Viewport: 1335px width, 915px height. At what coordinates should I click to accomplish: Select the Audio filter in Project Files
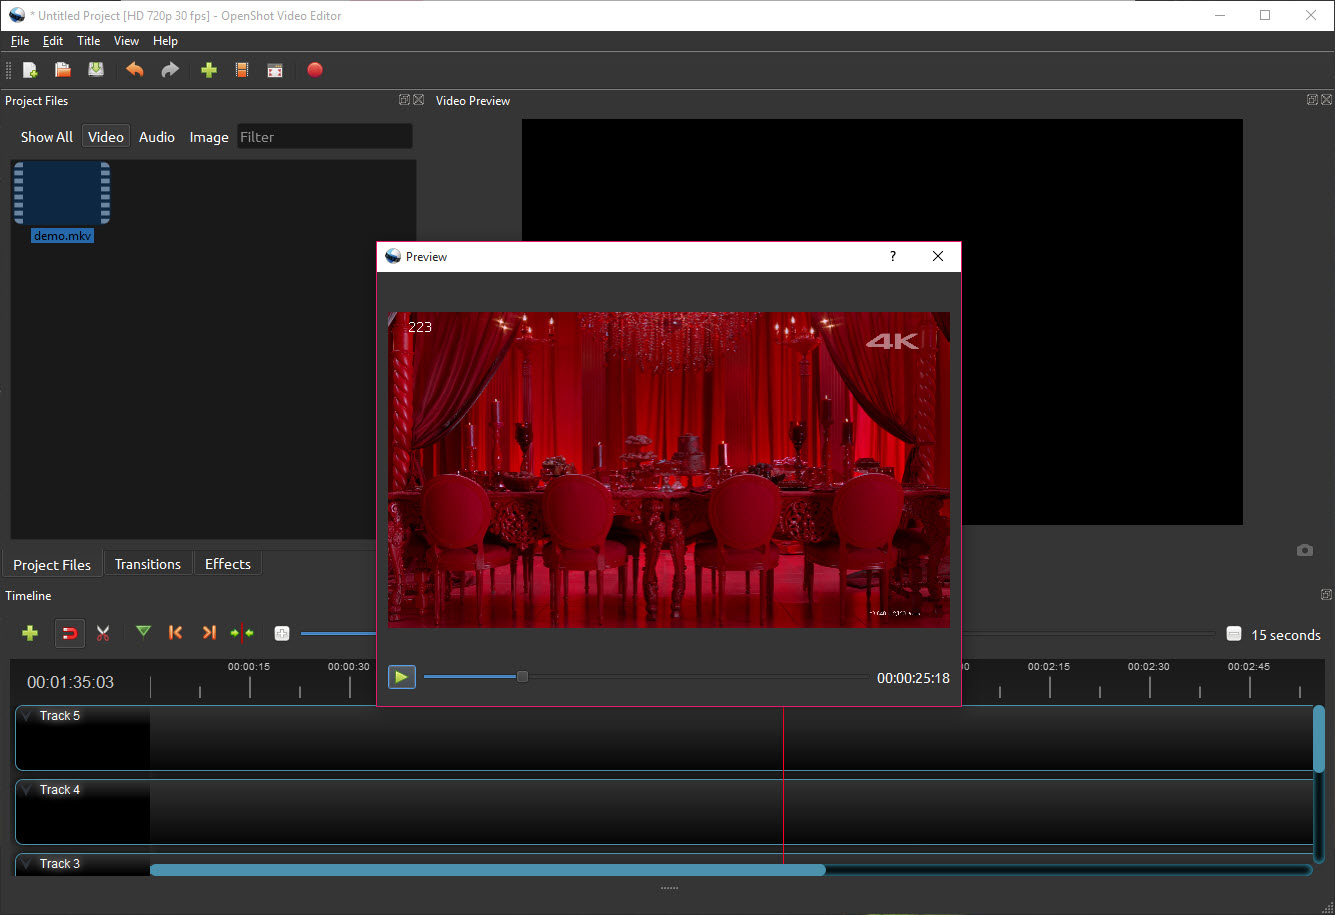pos(157,137)
